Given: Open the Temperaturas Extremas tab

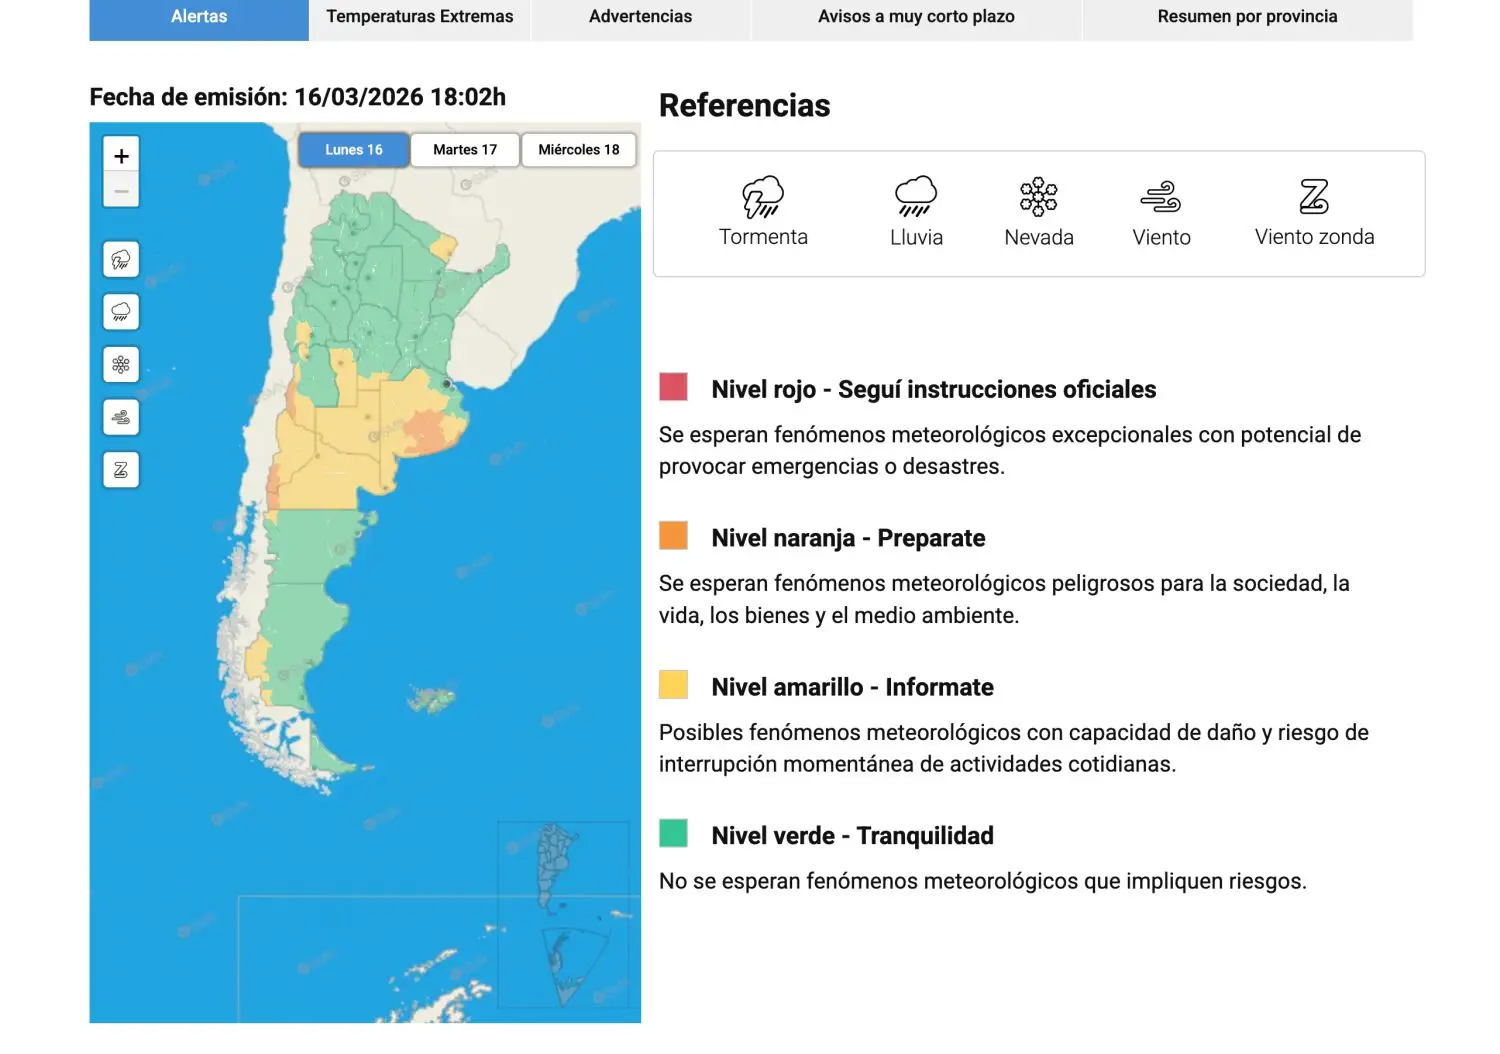Looking at the screenshot, I should coord(420,17).
